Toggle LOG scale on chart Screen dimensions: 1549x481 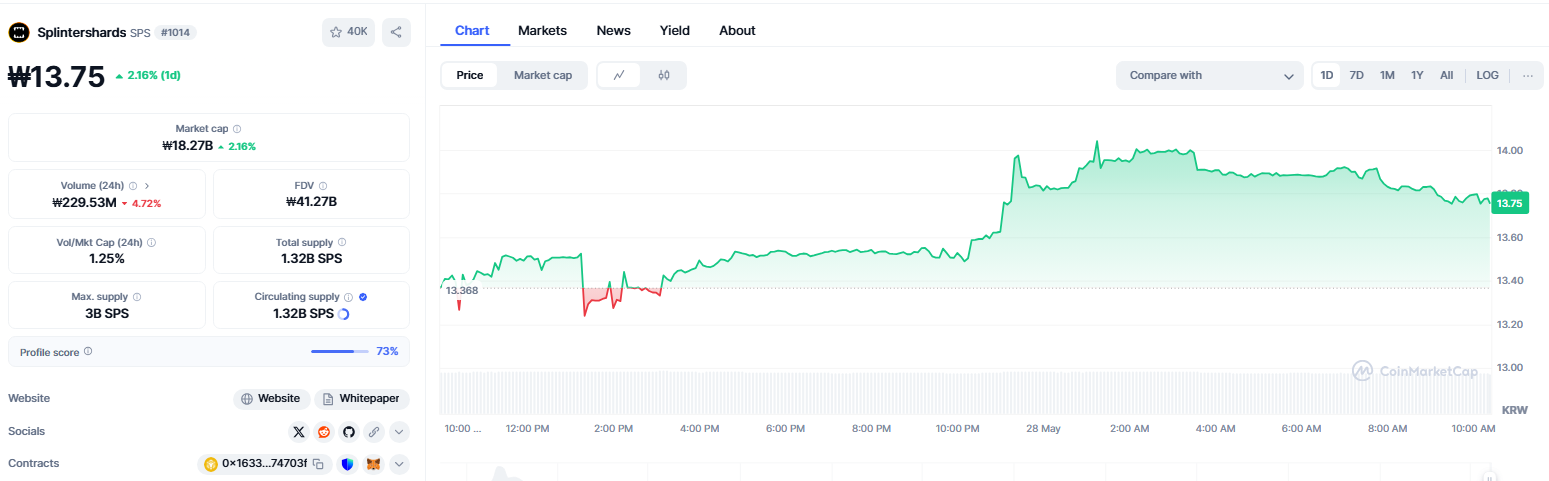[x=1488, y=75]
